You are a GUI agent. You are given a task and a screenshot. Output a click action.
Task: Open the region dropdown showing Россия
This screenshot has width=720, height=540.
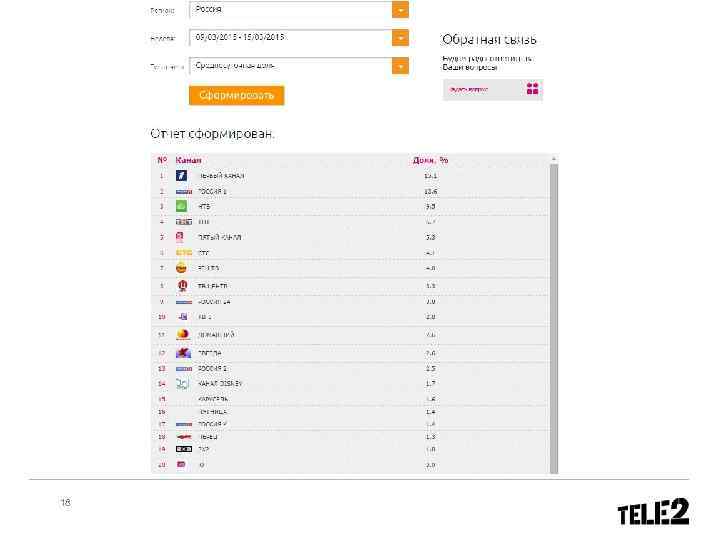pos(400,10)
